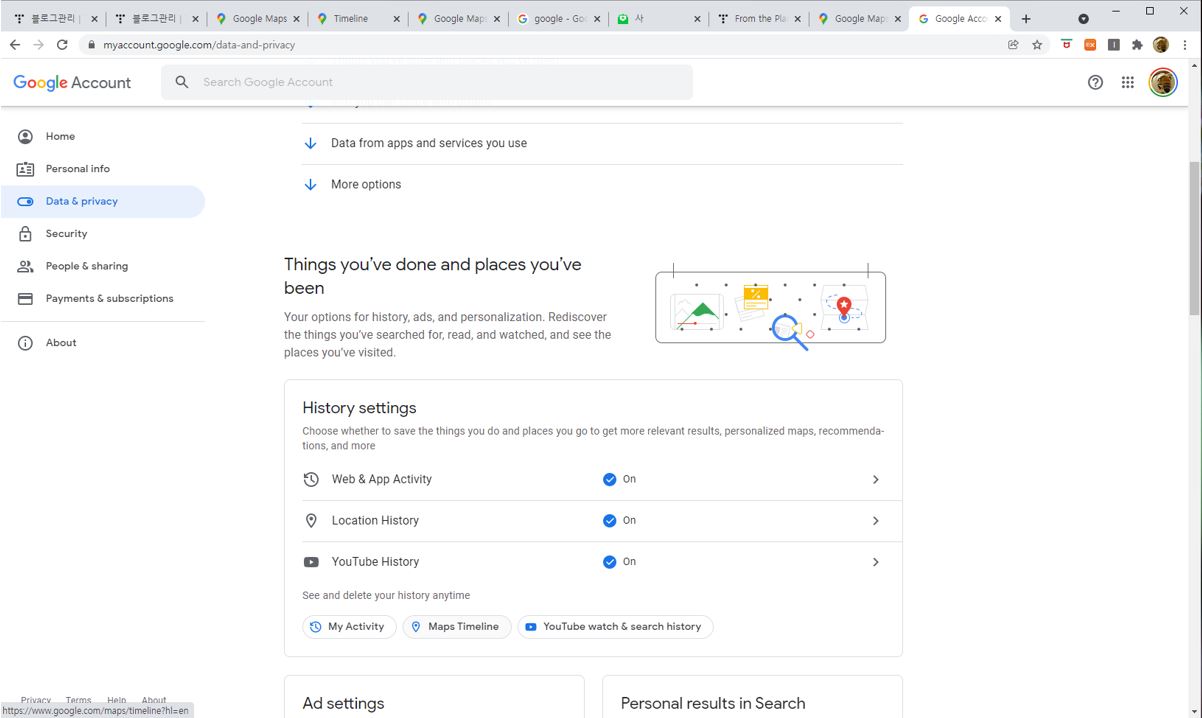Close the Timeline browser tab
This screenshot has width=1202, height=718.
pyautogui.click(x=397, y=19)
